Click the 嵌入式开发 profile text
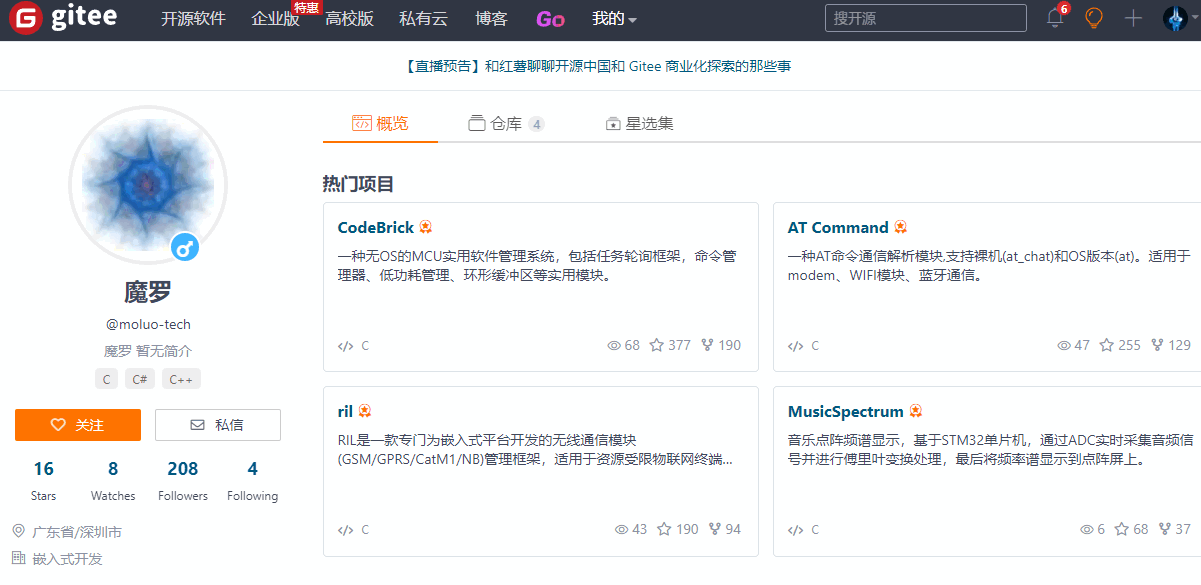This screenshot has width=1201, height=585. coord(67,559)
